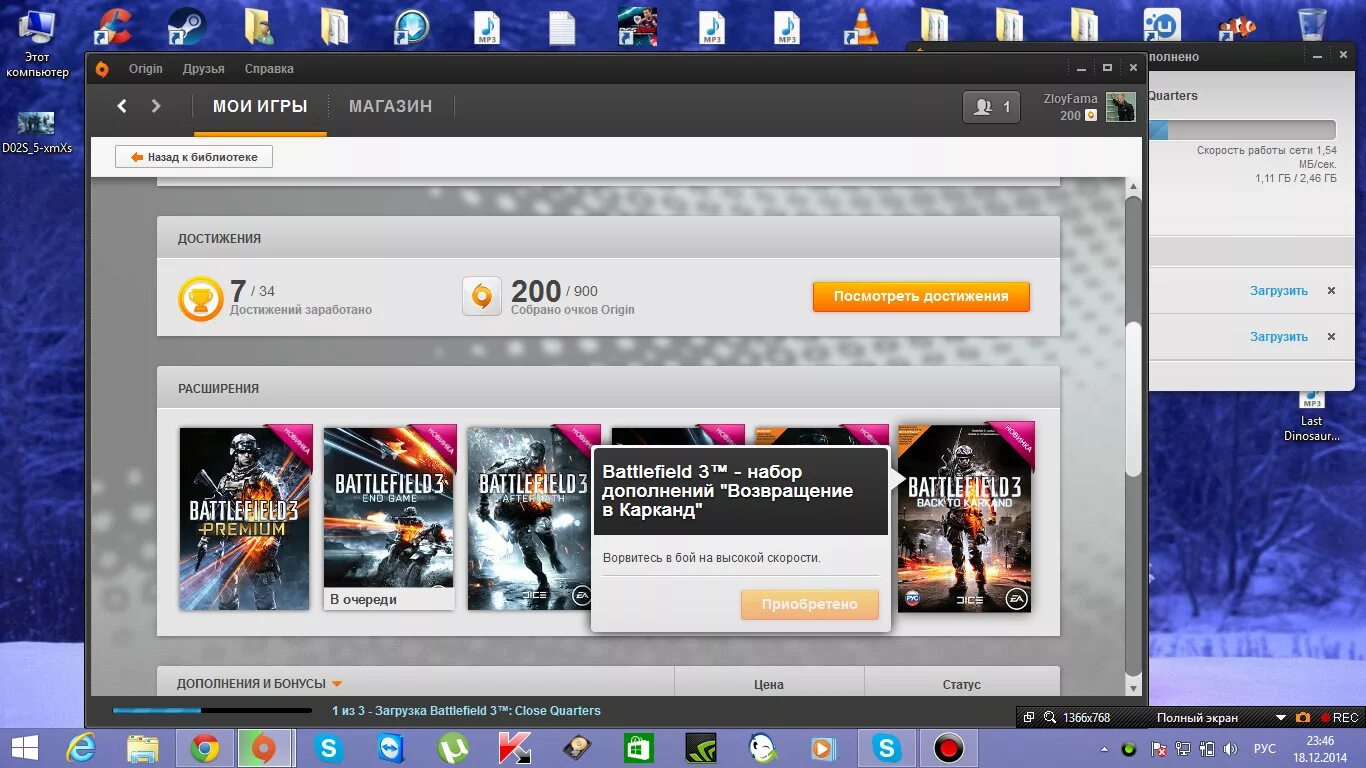Click the Цена column header
Viewport: 1366px width, 768px height.
769,685
